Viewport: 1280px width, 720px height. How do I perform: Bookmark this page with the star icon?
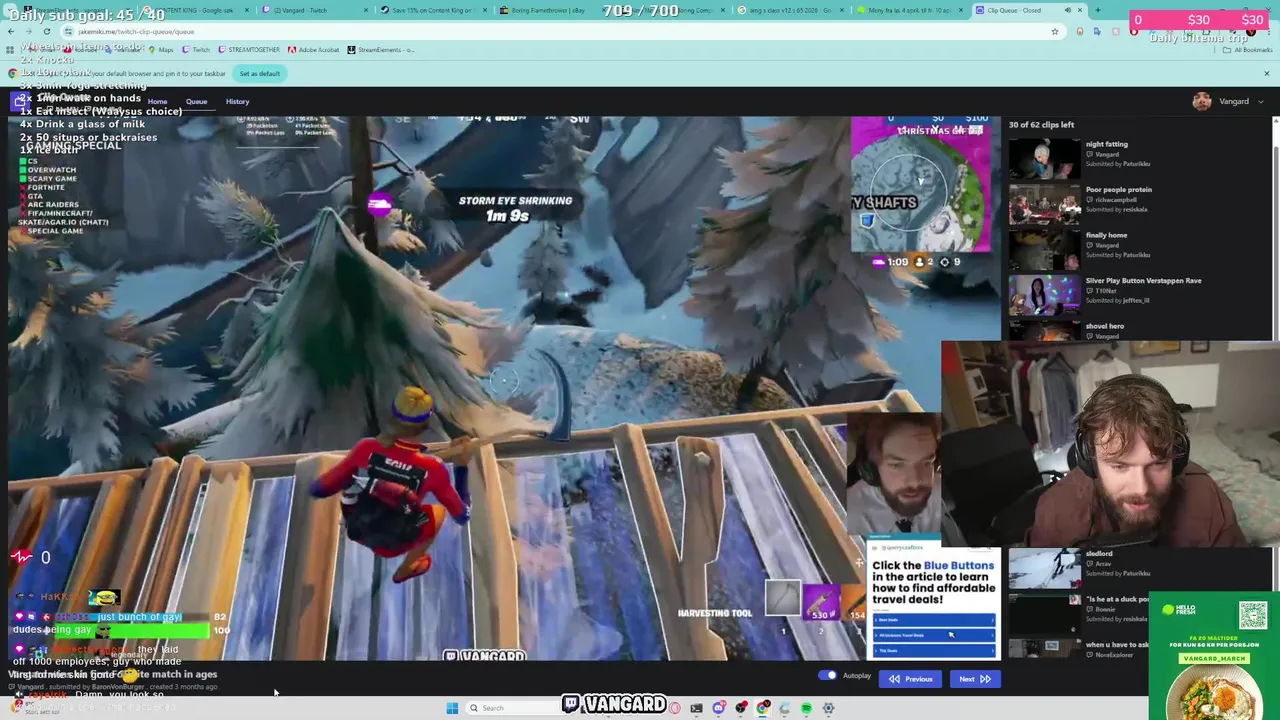click(x=1054, y=31)
